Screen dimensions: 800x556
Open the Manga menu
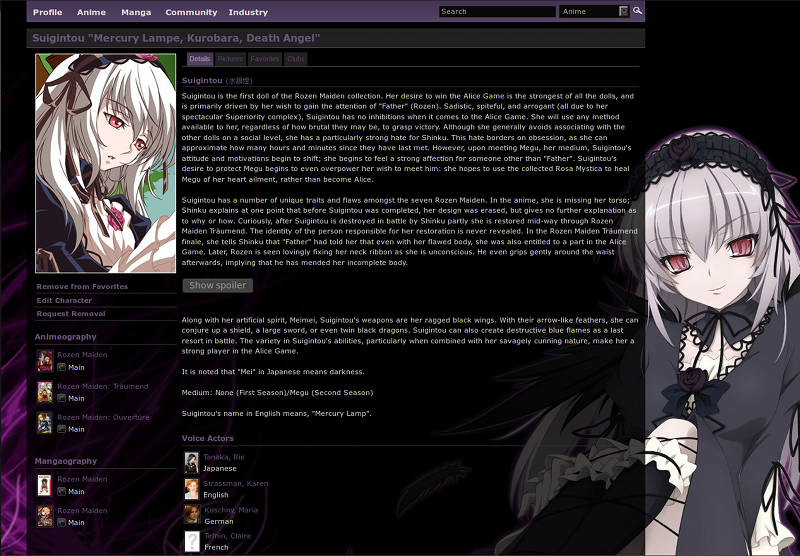(136, 12)
